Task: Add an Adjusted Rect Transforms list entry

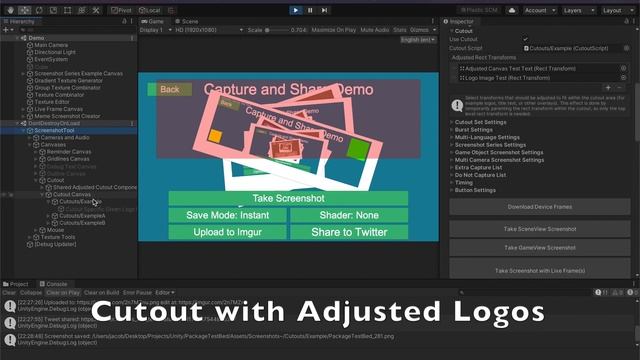Action: click(608, 87)
